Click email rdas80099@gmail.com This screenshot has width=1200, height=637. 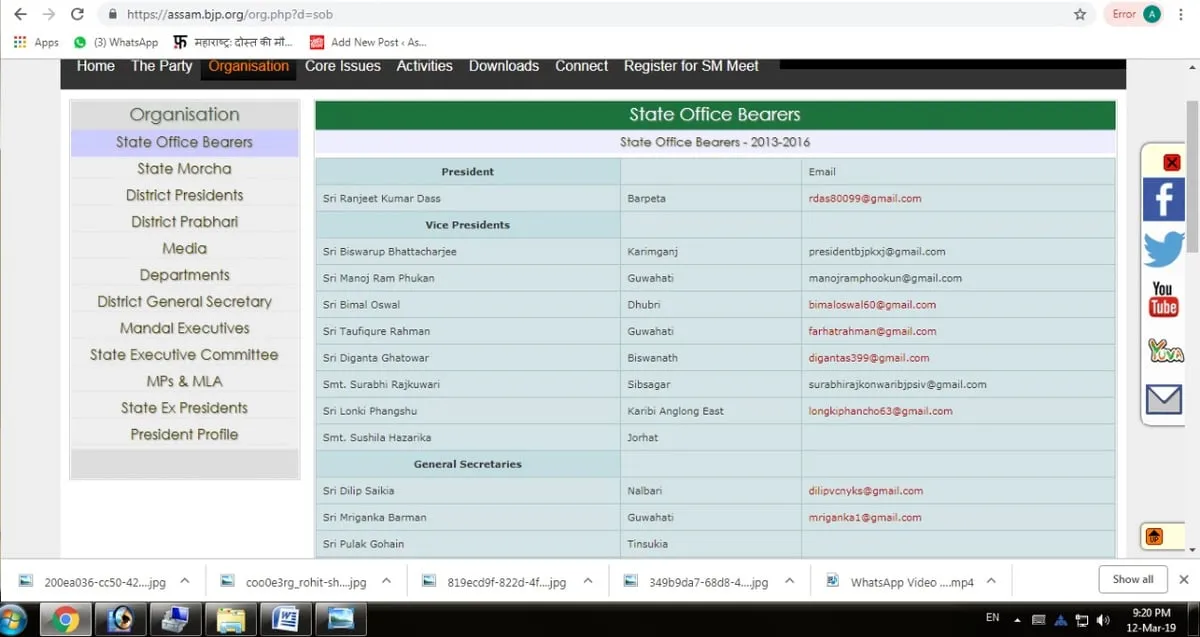865,199
